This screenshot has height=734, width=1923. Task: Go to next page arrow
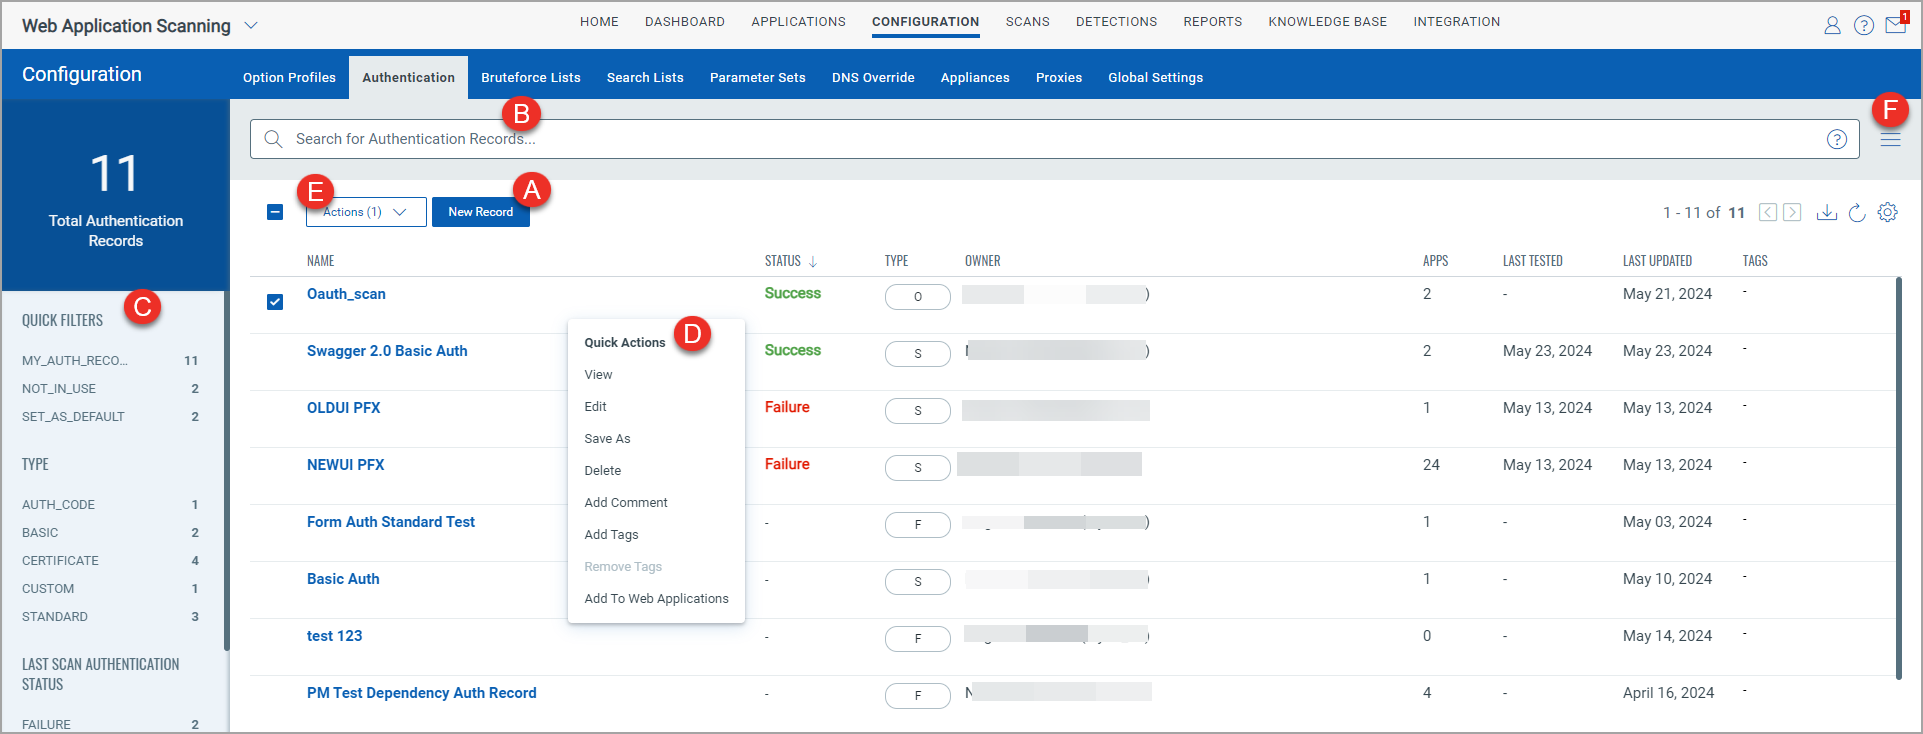(x=1792, y=212)
